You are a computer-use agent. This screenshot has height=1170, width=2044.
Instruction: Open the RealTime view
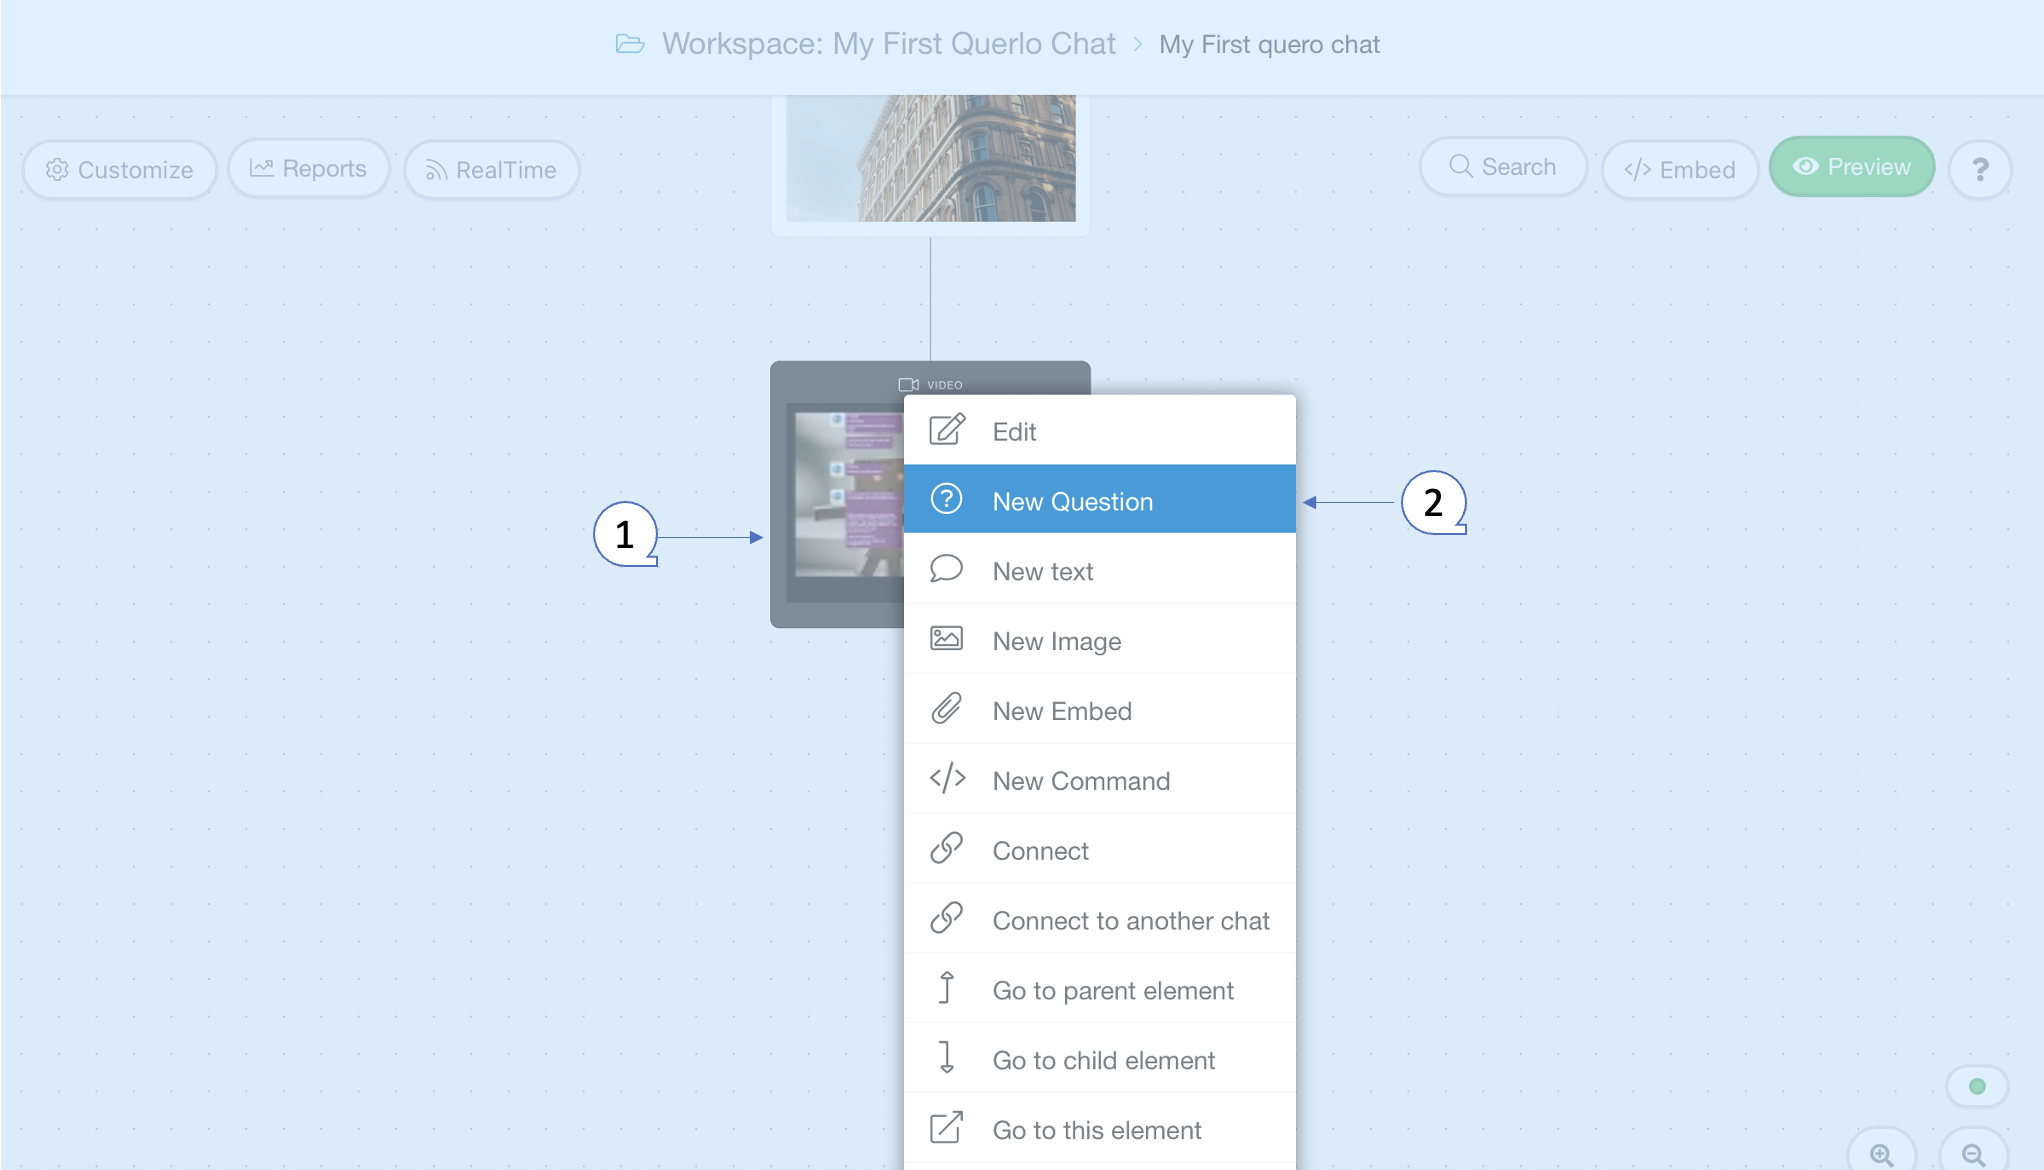pyautogui.click(x=491, y=169)
